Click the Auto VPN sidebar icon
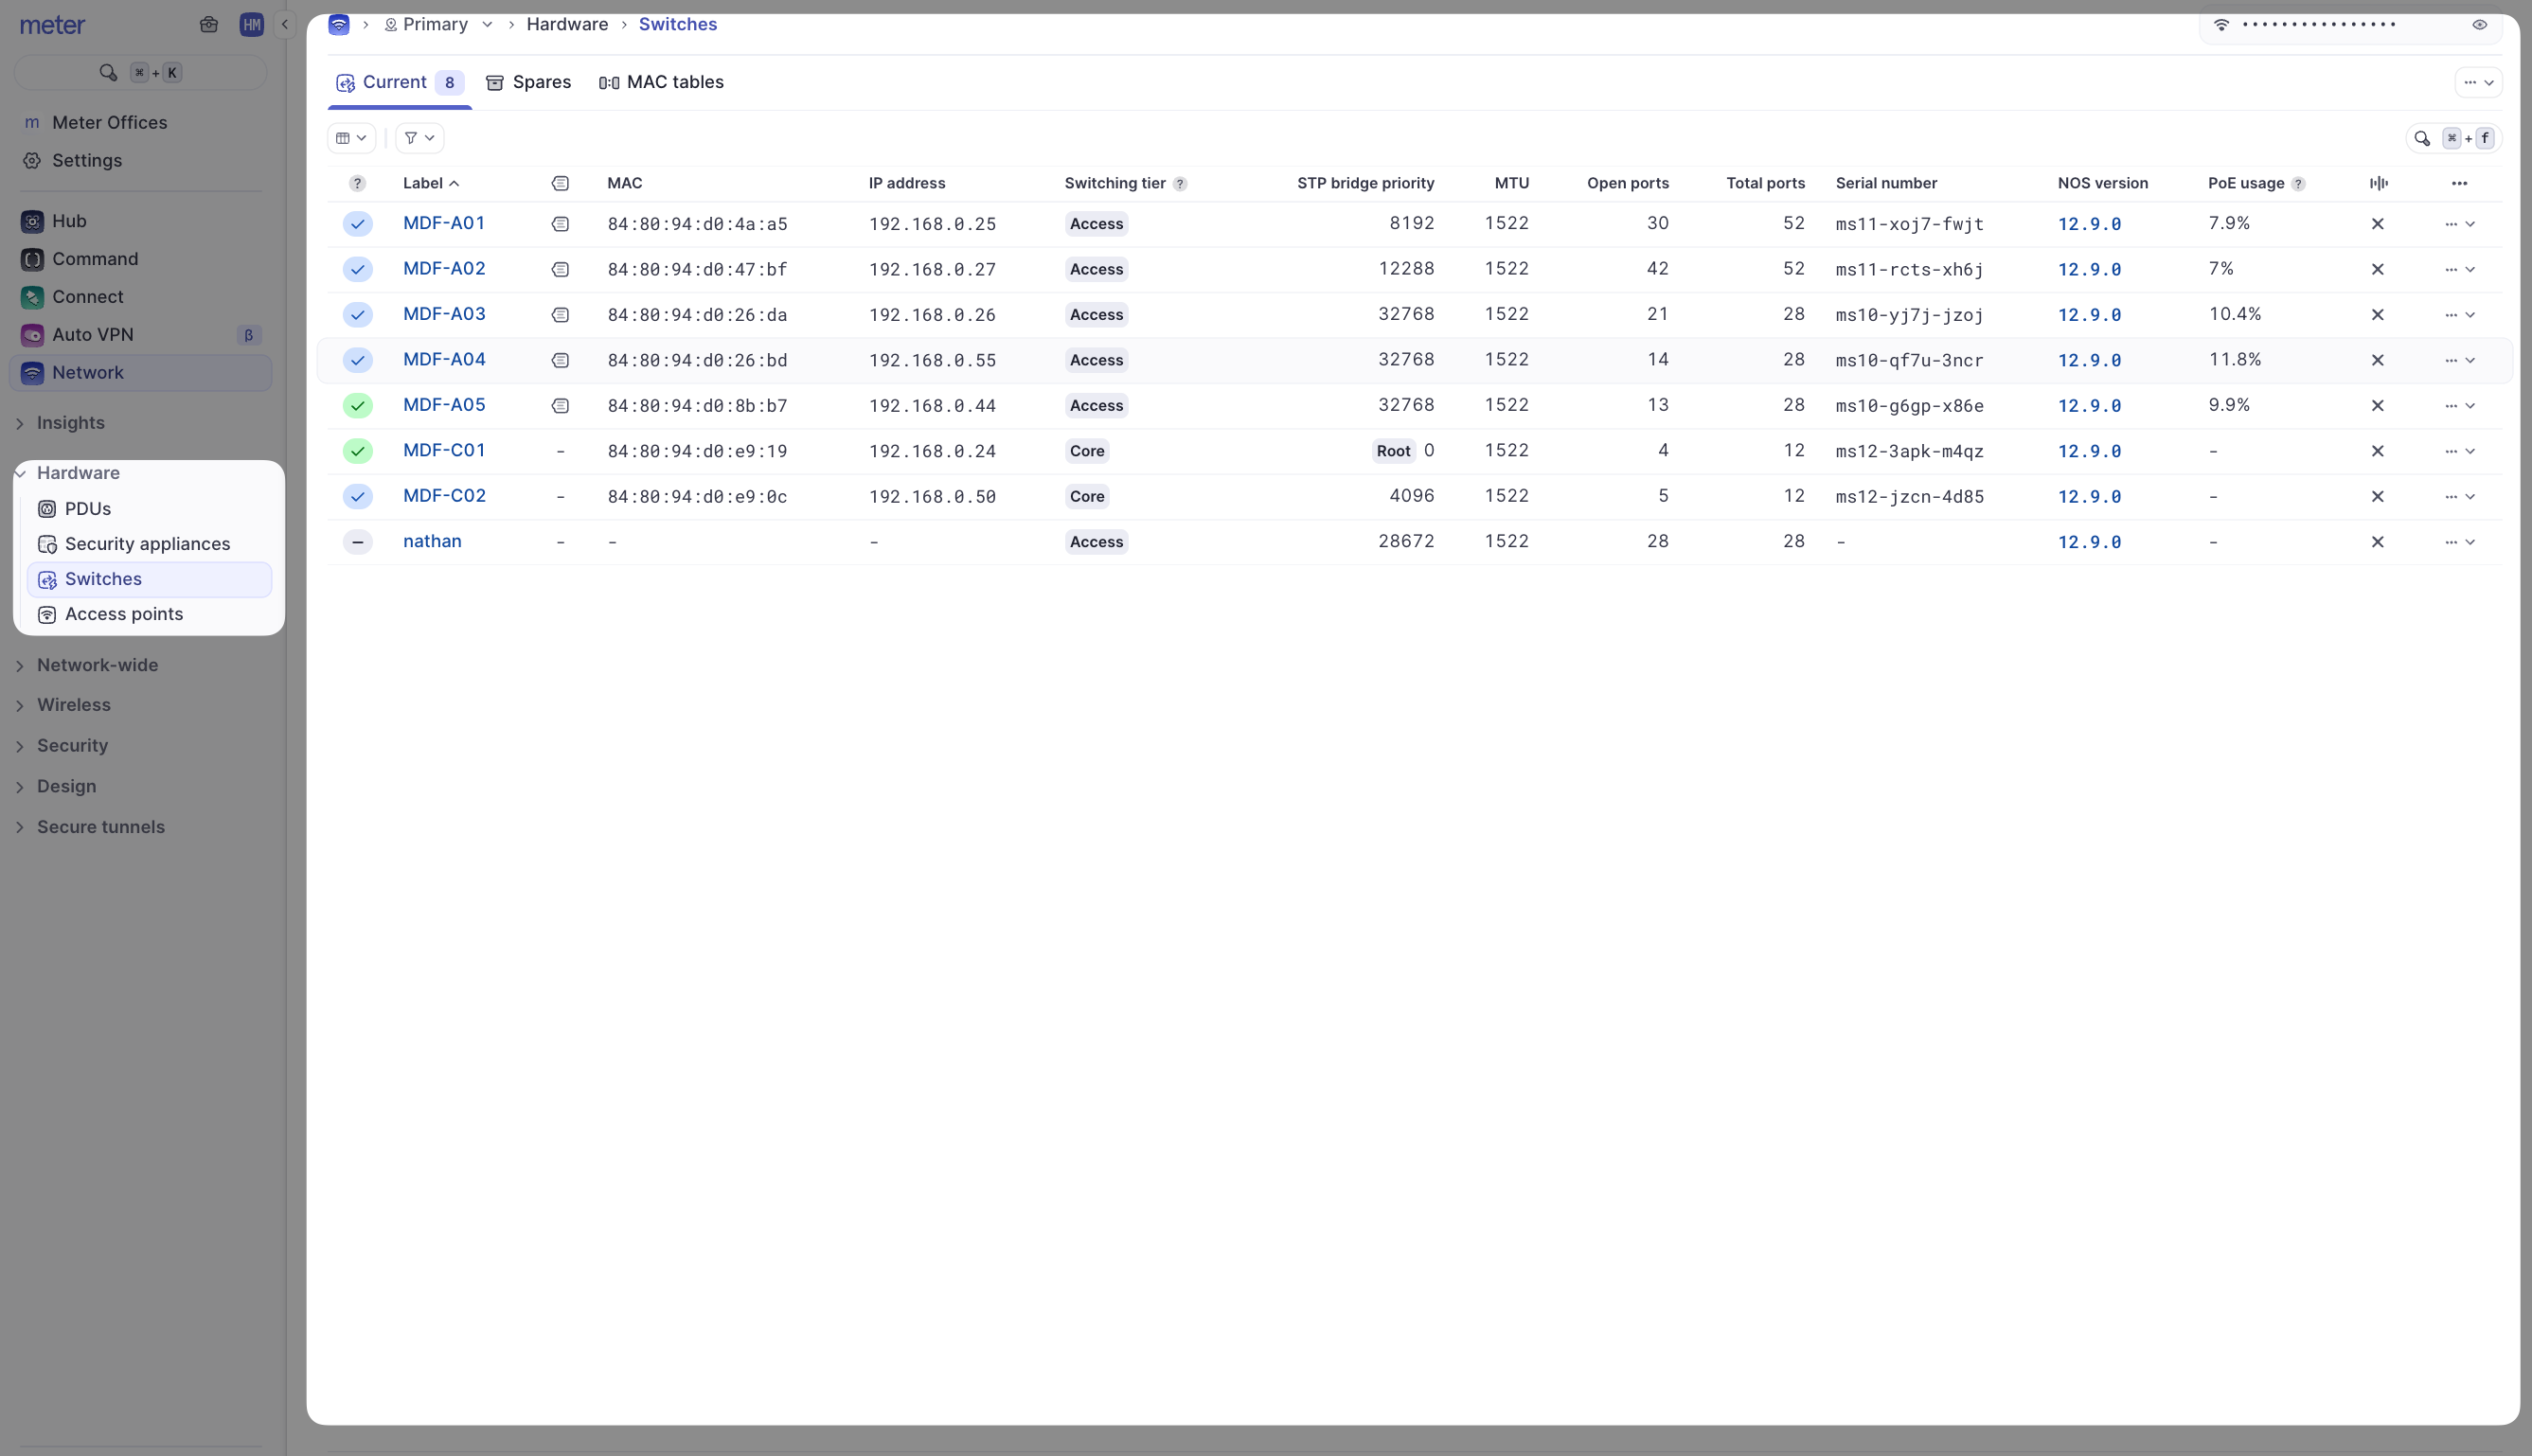 coord(32,334)
